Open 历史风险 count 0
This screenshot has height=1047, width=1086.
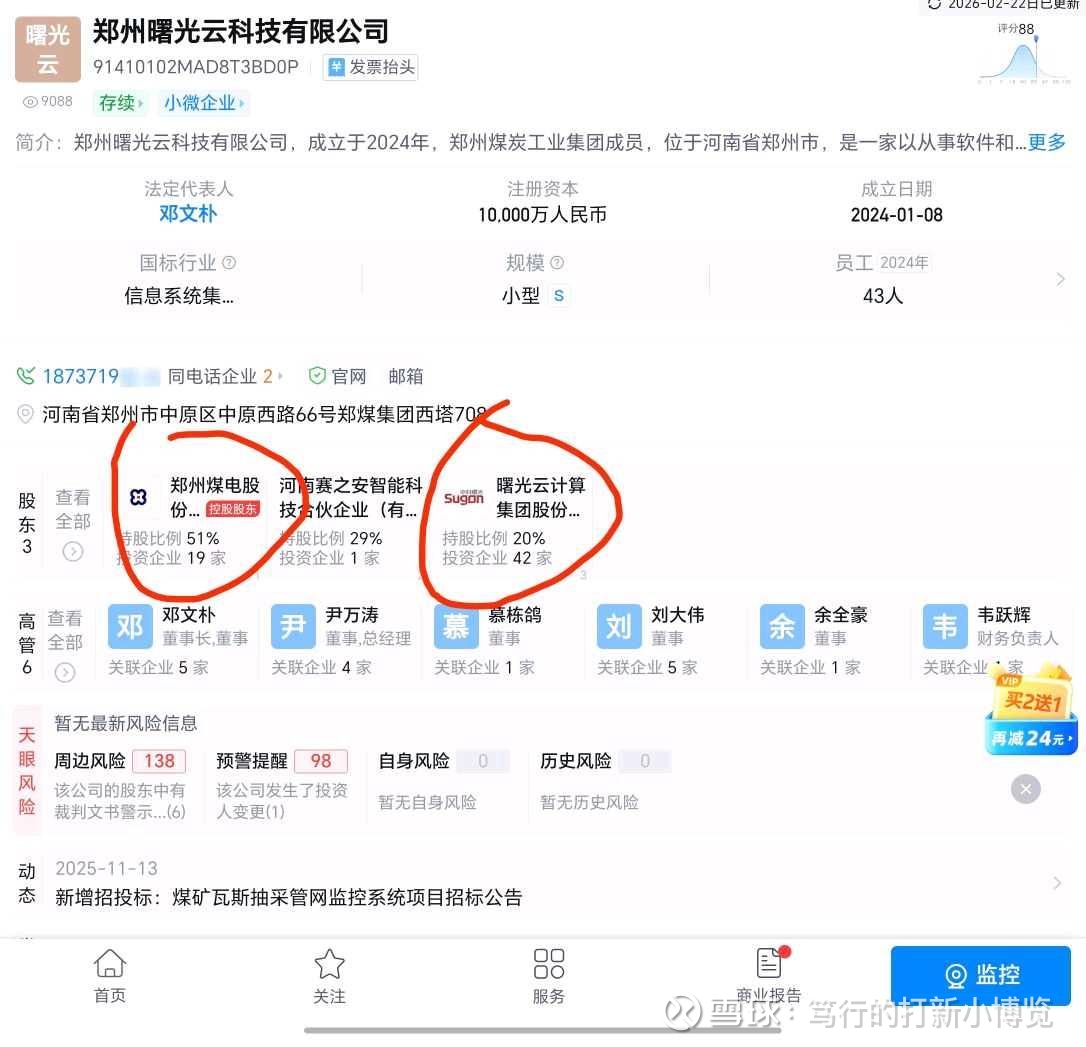[645, 761]
